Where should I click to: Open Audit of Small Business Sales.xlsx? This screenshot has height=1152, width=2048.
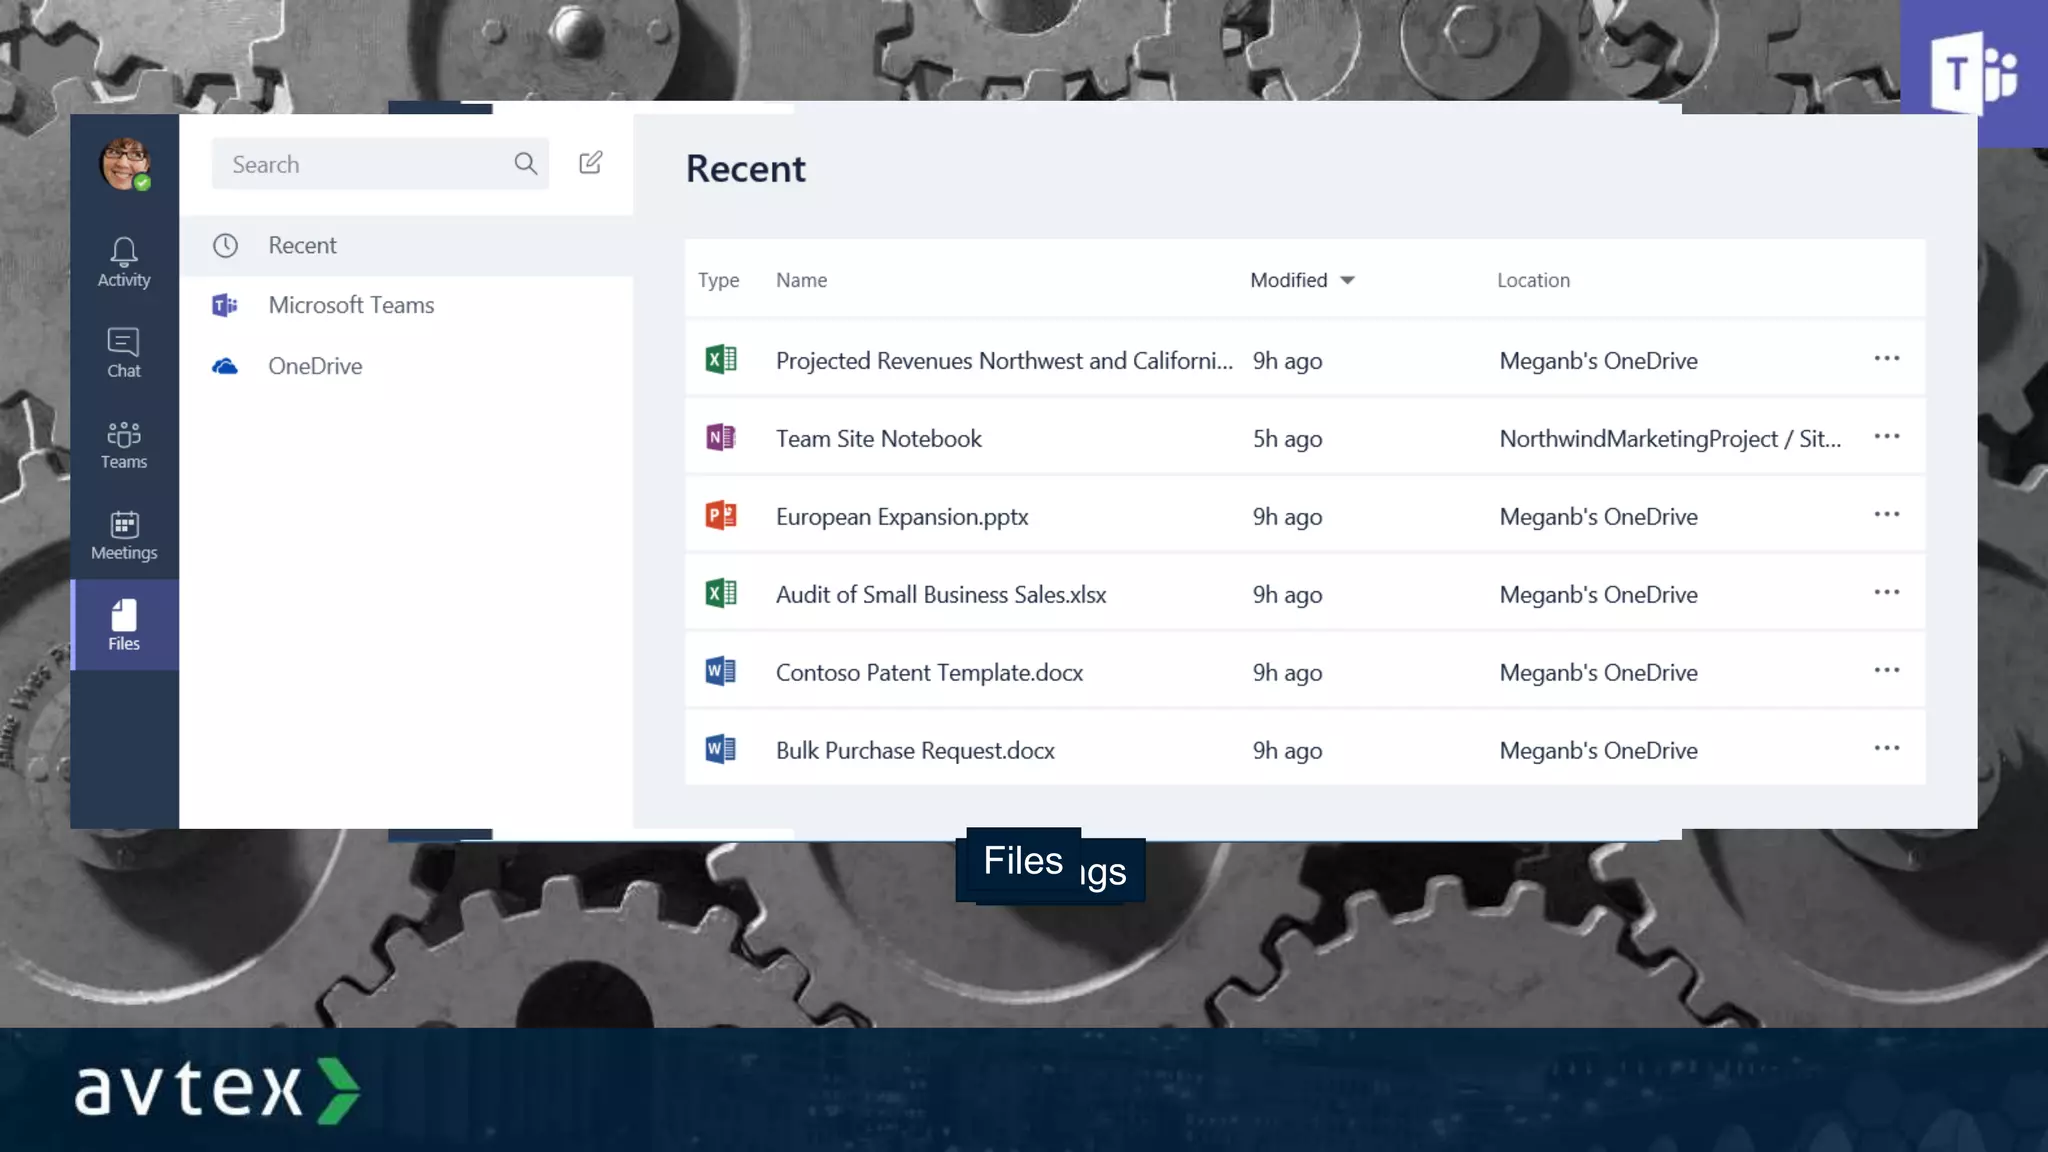pyautogui.click(x=940, y=595)
